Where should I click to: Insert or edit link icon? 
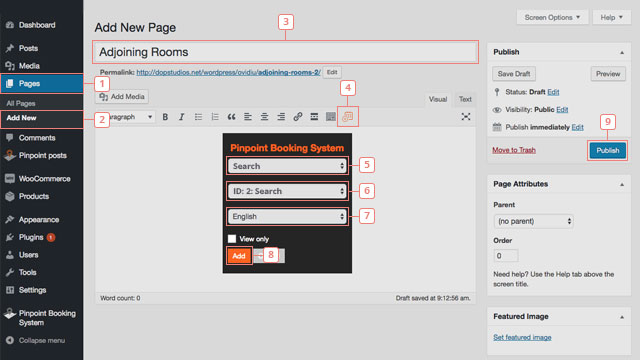tap(298, 117)
